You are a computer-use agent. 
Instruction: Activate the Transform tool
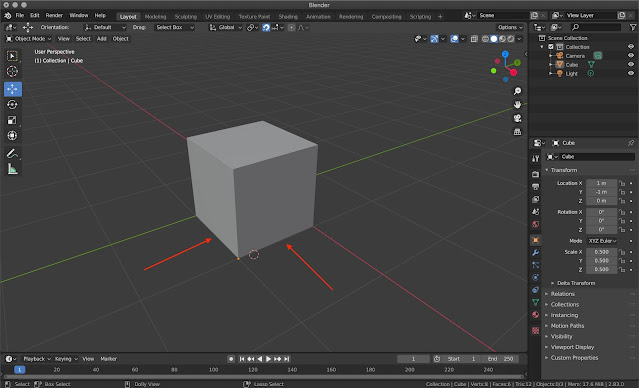tap(12, 135)
